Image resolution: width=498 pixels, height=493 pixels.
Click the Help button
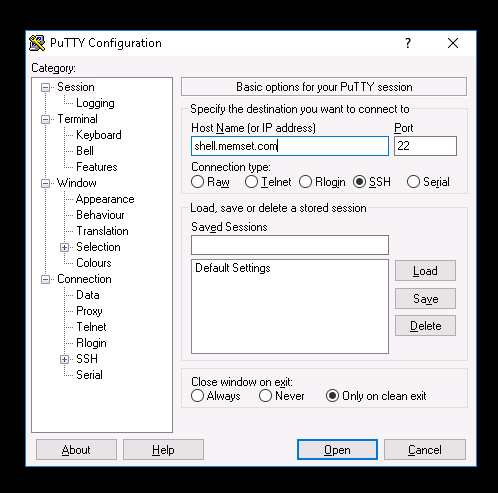pos(163,450)
